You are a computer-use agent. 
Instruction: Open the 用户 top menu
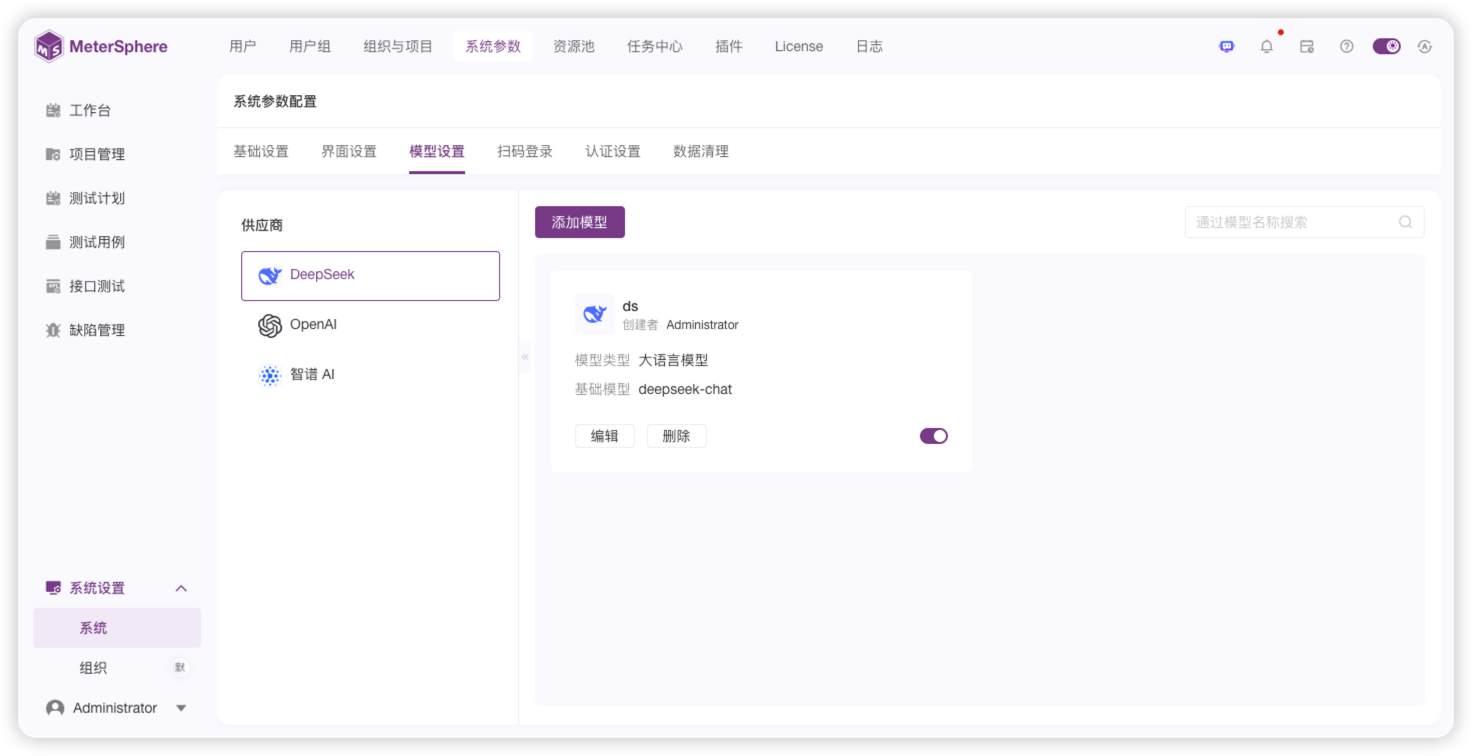[x=243, y=46]
